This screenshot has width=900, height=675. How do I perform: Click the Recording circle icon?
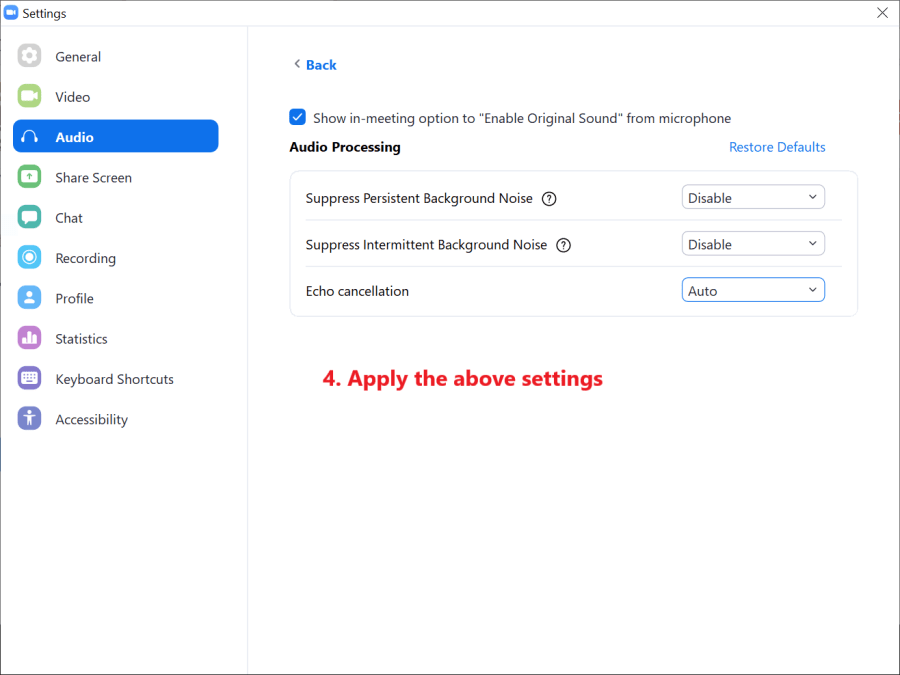[30, 258]
